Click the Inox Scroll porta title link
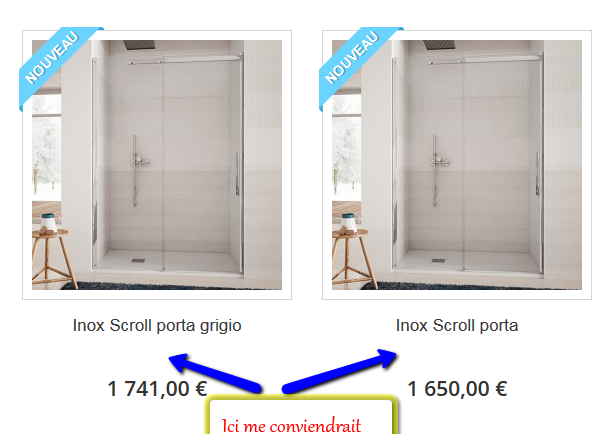 point(457,326)
